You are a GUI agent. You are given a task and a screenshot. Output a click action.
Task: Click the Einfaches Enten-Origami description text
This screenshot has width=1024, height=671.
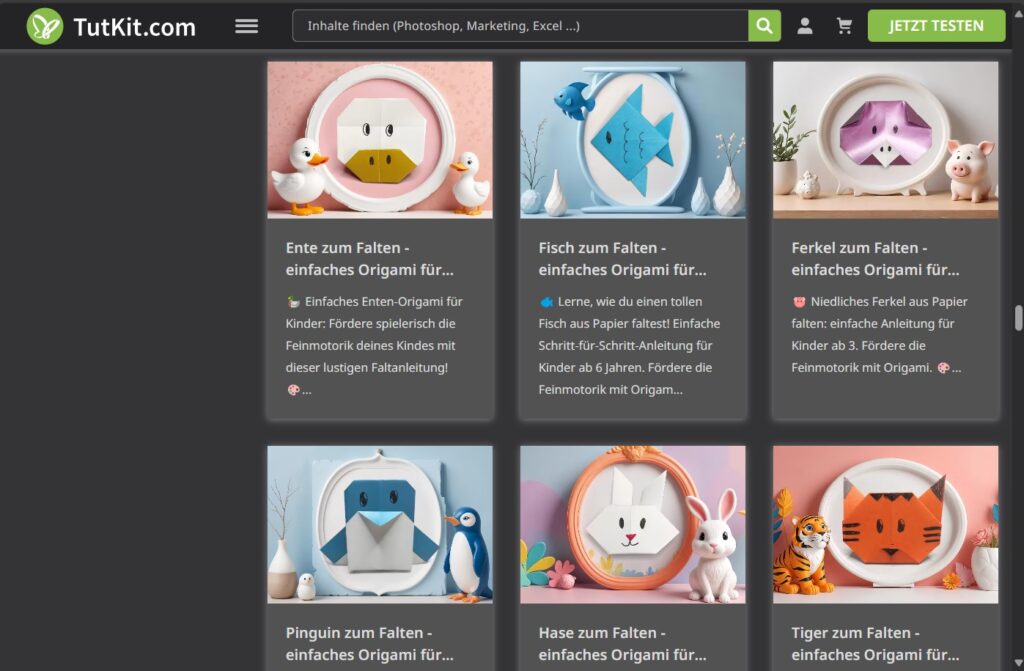tap(374, 345)
